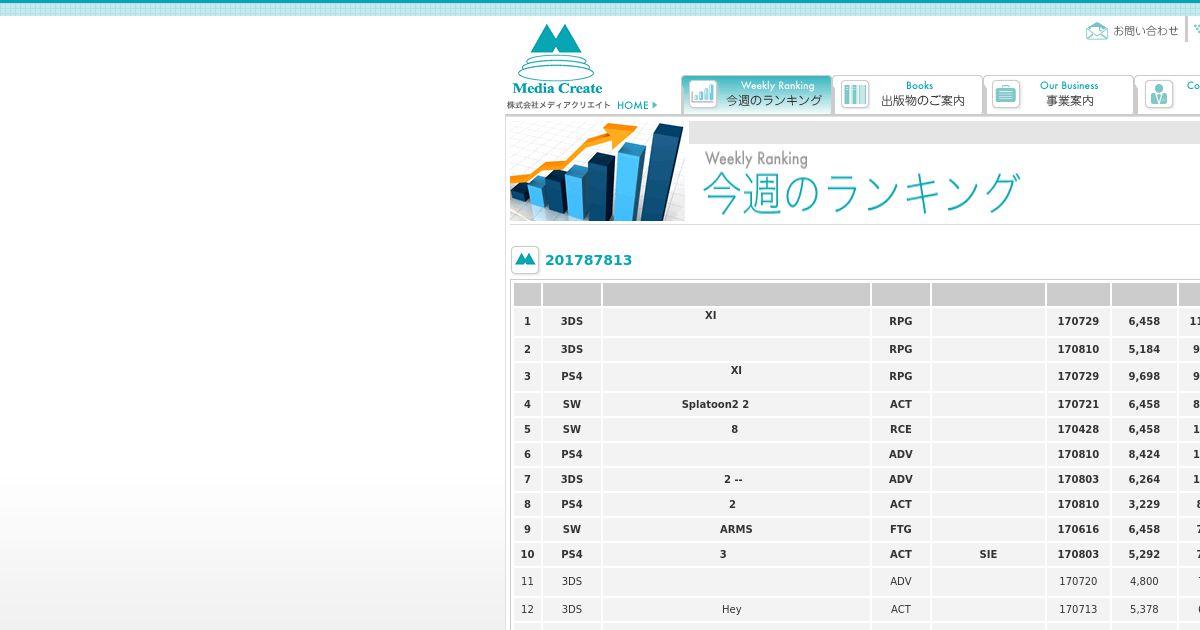This screenshot has height=630, width=1200.
Task: Open the HOME link
Action: (x=637, y=105)
